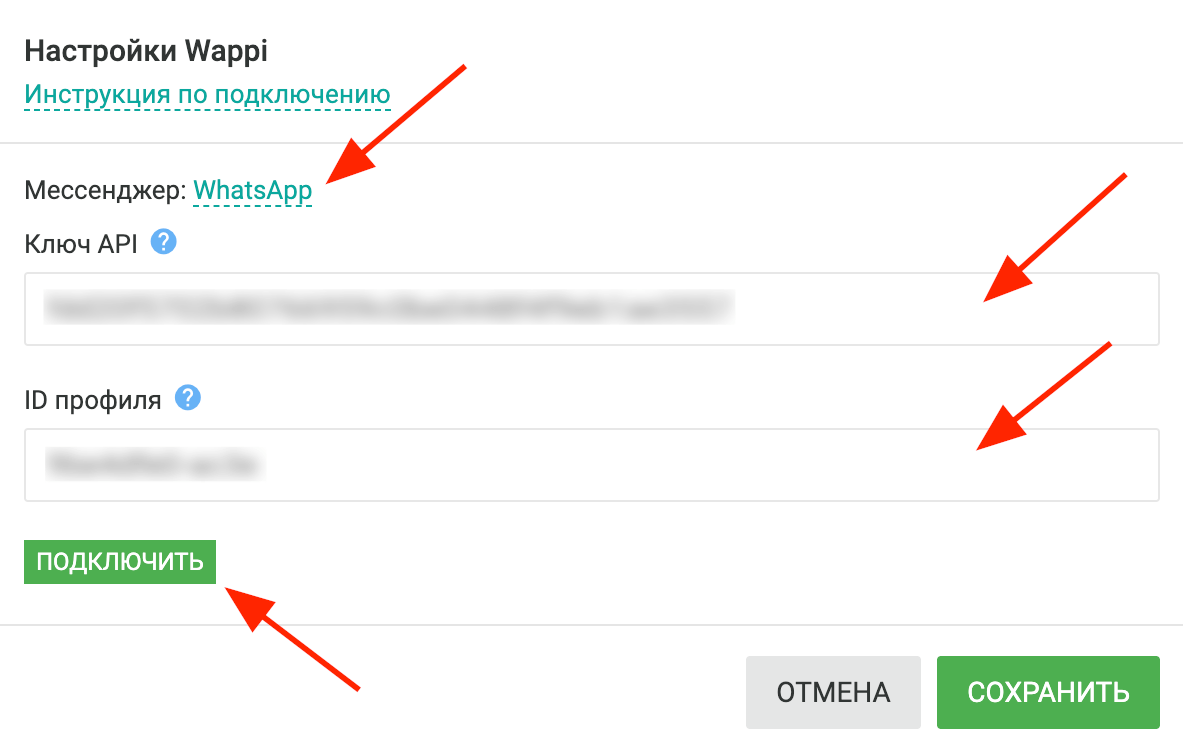Click the help icon beside ID профиля
This screenshot has height=751, width=1183.
tap(188, 399)
